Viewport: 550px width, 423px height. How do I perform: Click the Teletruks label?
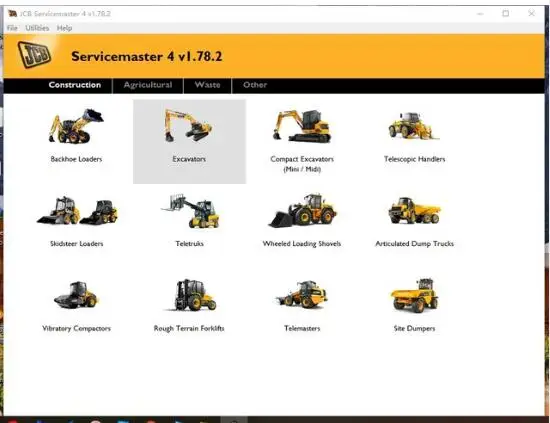[189, 243]
